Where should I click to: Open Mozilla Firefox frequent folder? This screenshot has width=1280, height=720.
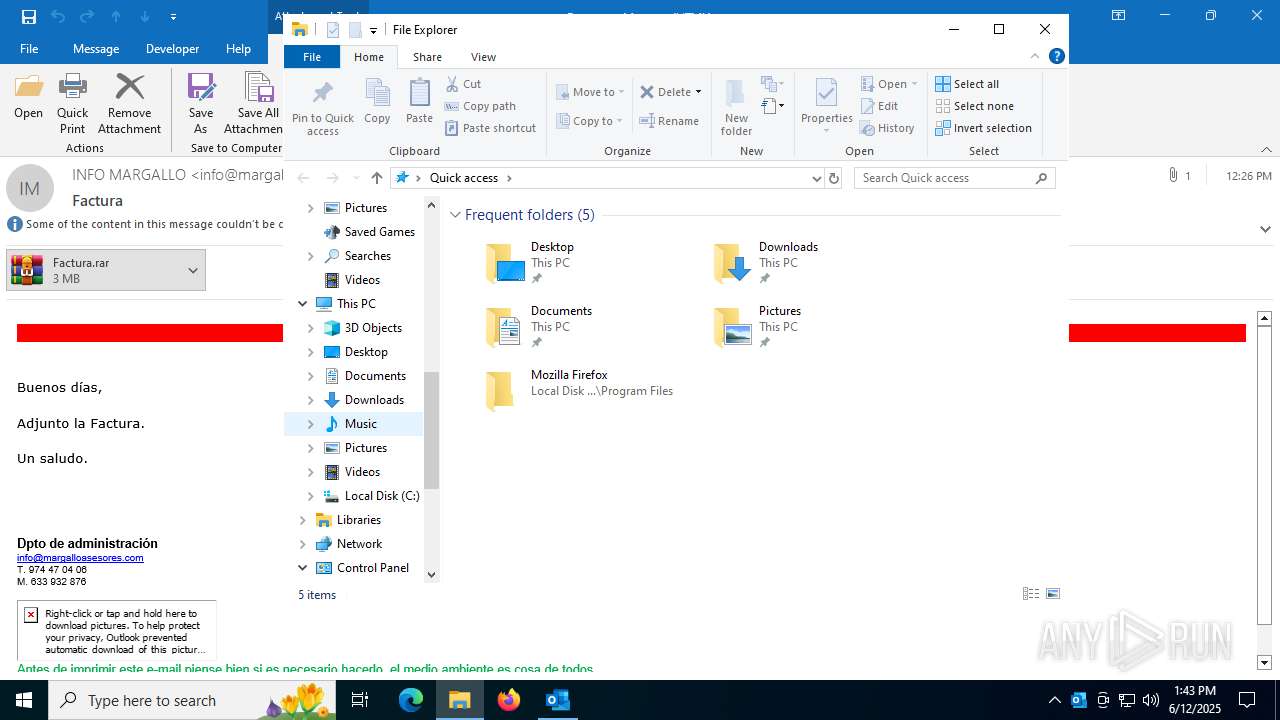pos(579,391)
